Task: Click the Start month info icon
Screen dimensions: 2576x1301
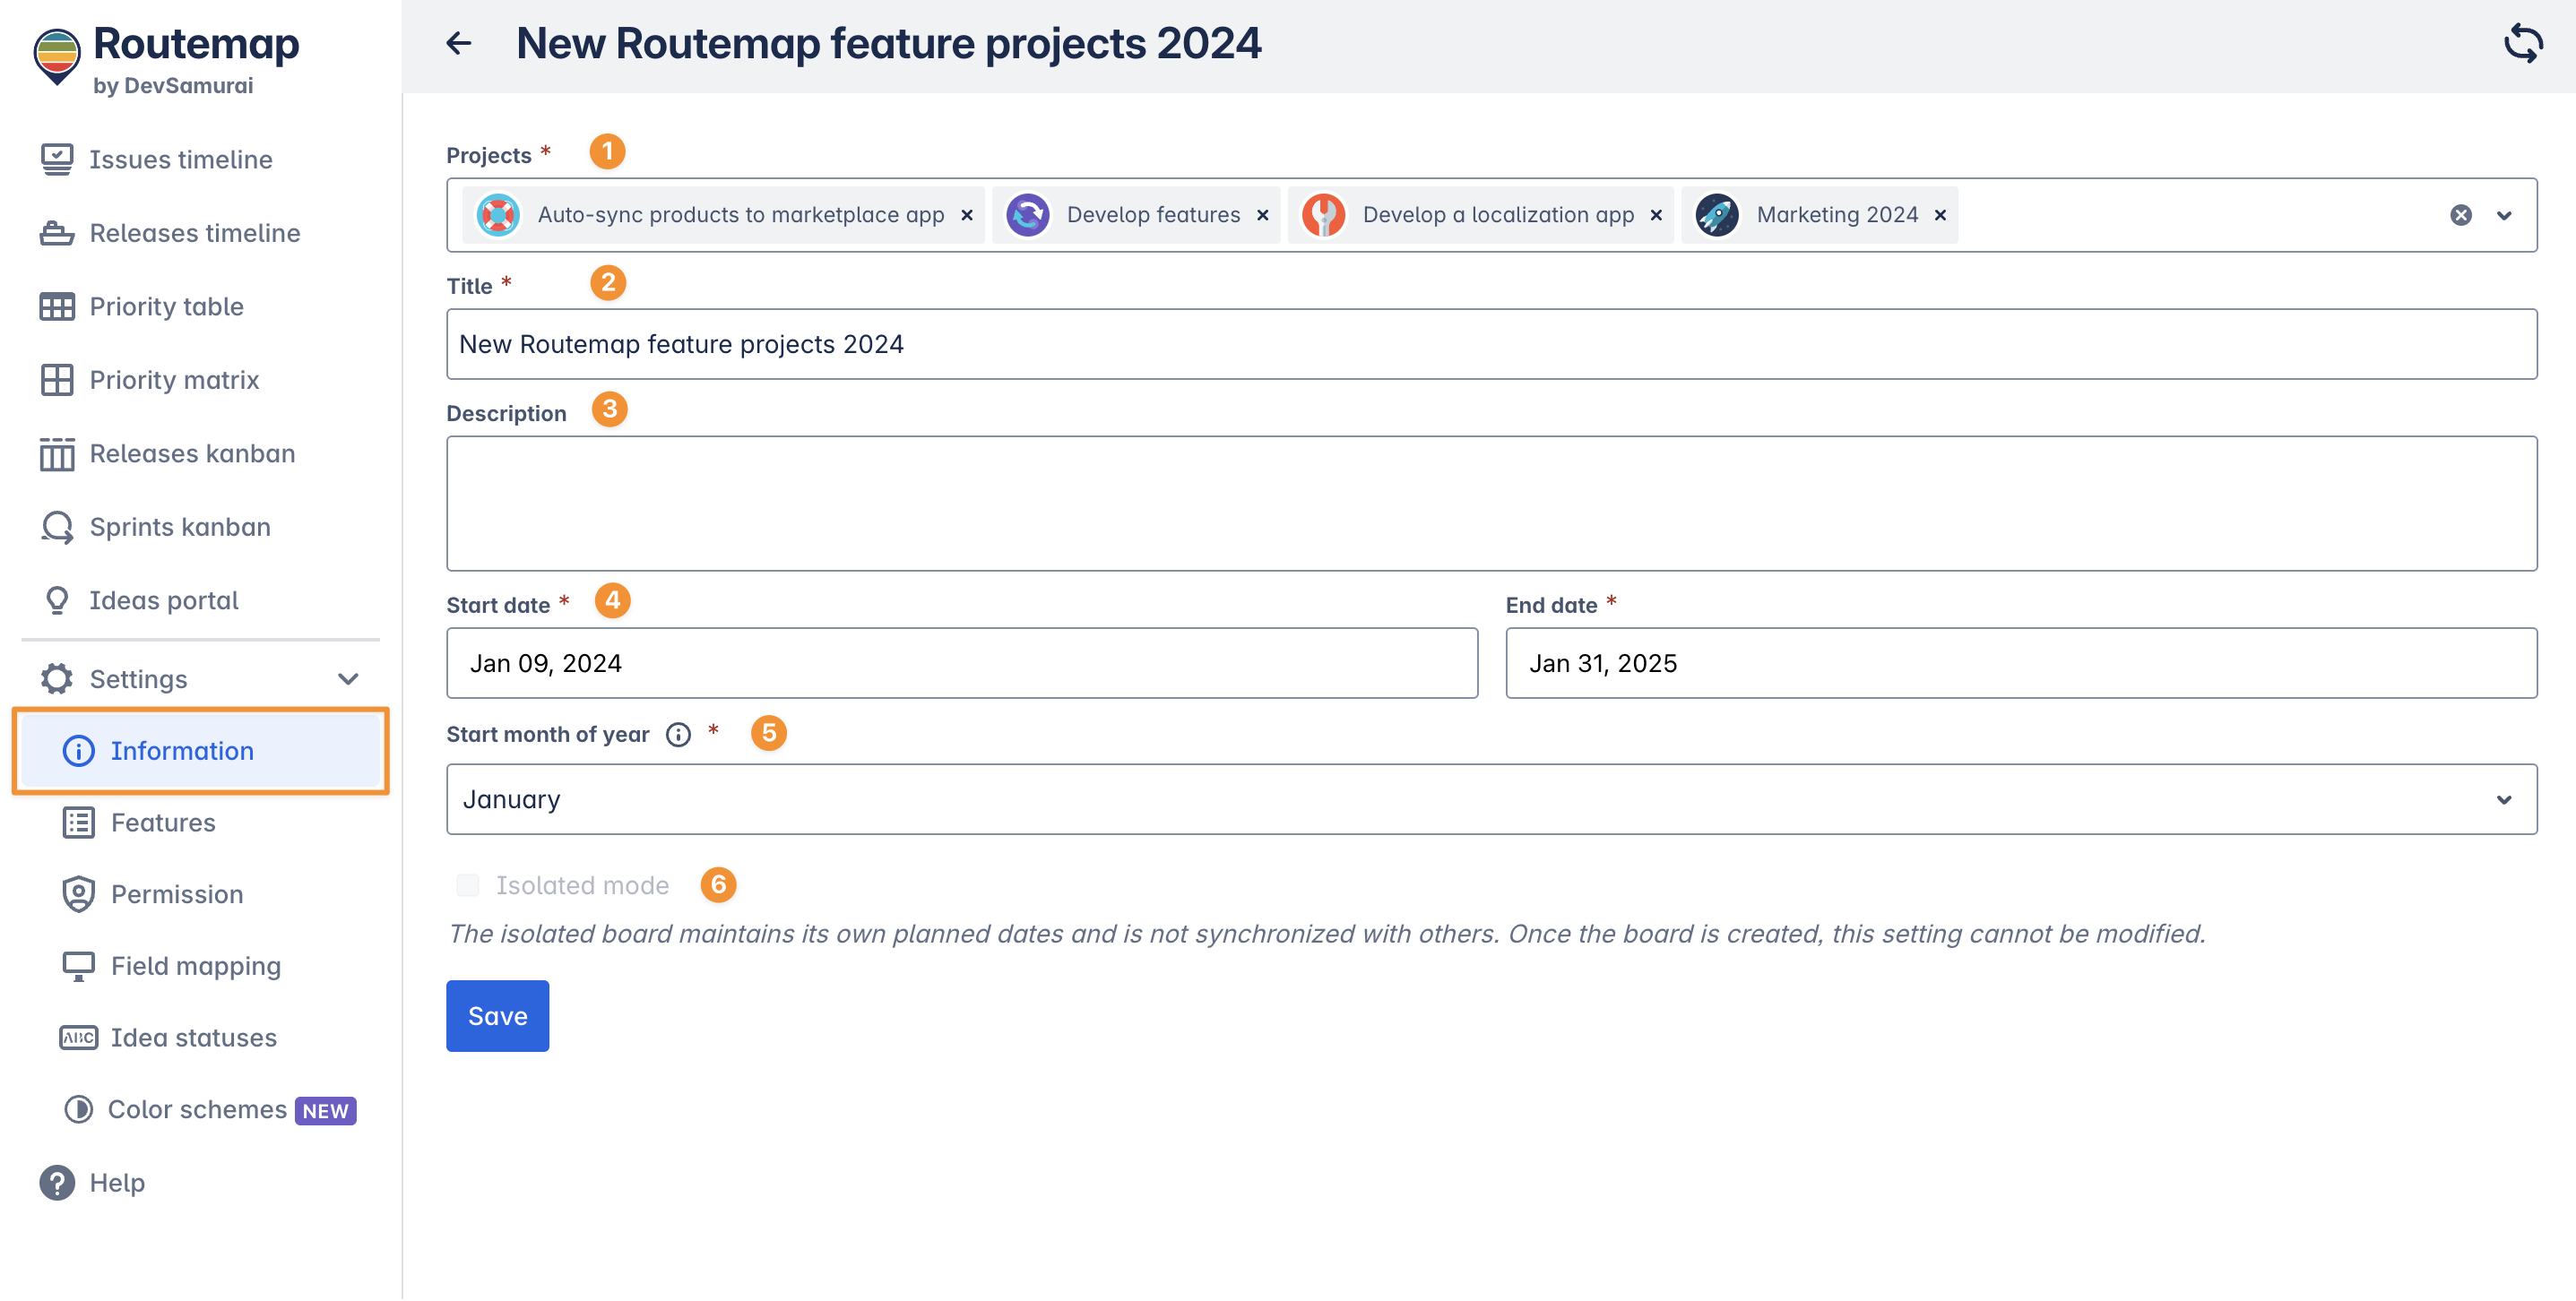Action: click(679, 735)
